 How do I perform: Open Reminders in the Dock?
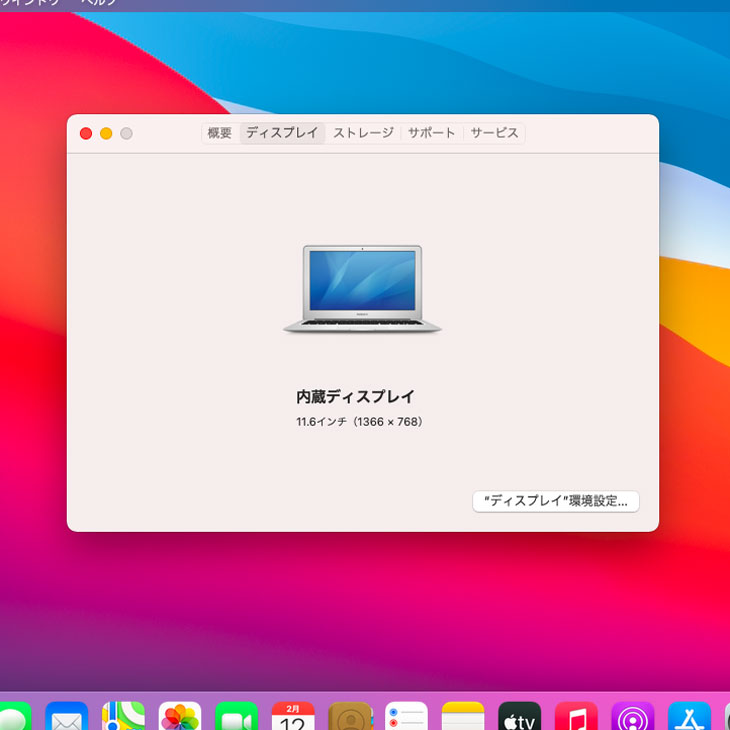pos(406,718)
